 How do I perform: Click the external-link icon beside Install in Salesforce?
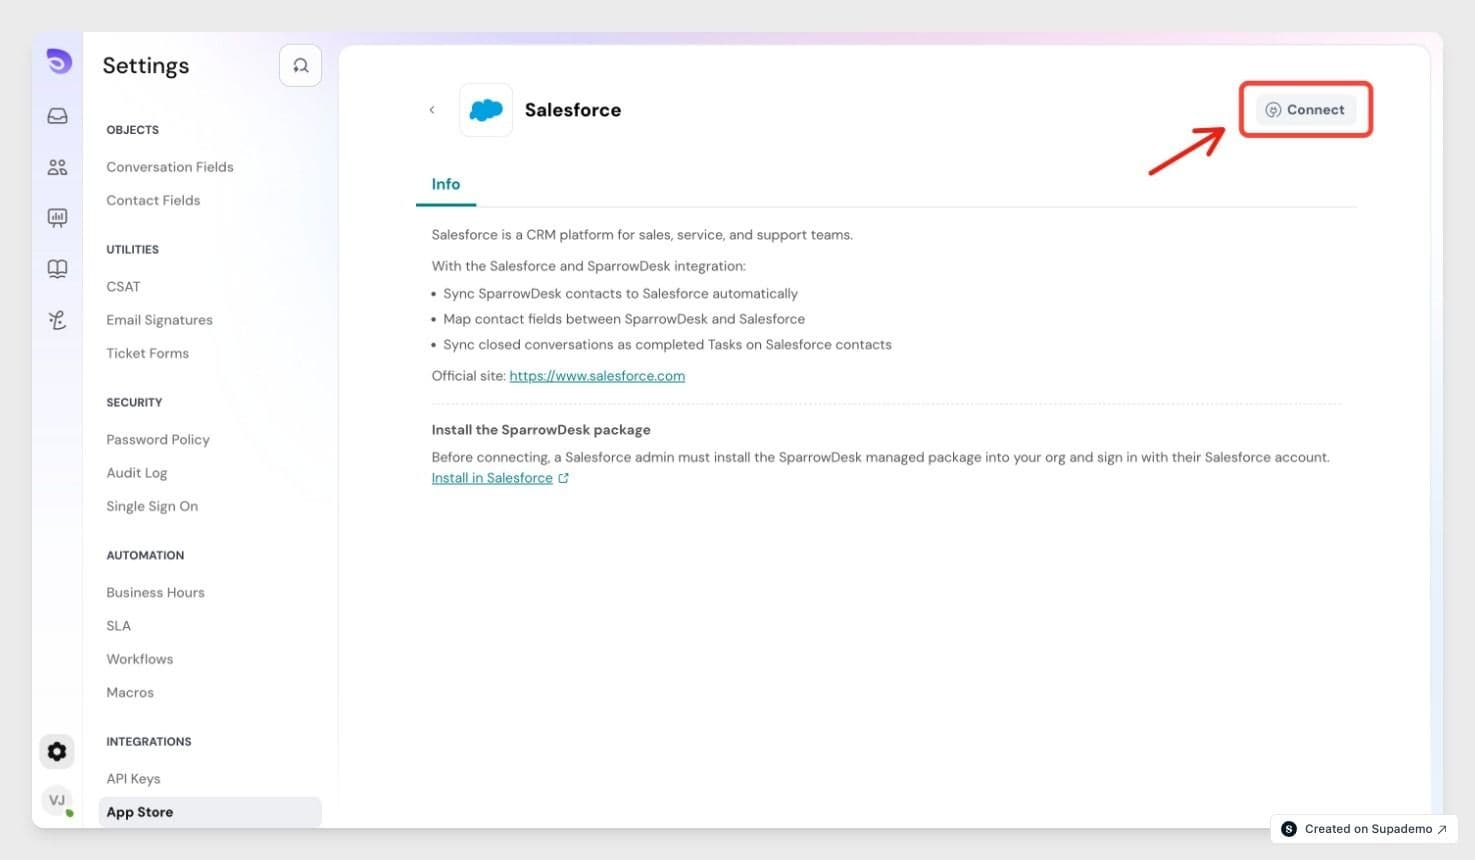[564, 478]
